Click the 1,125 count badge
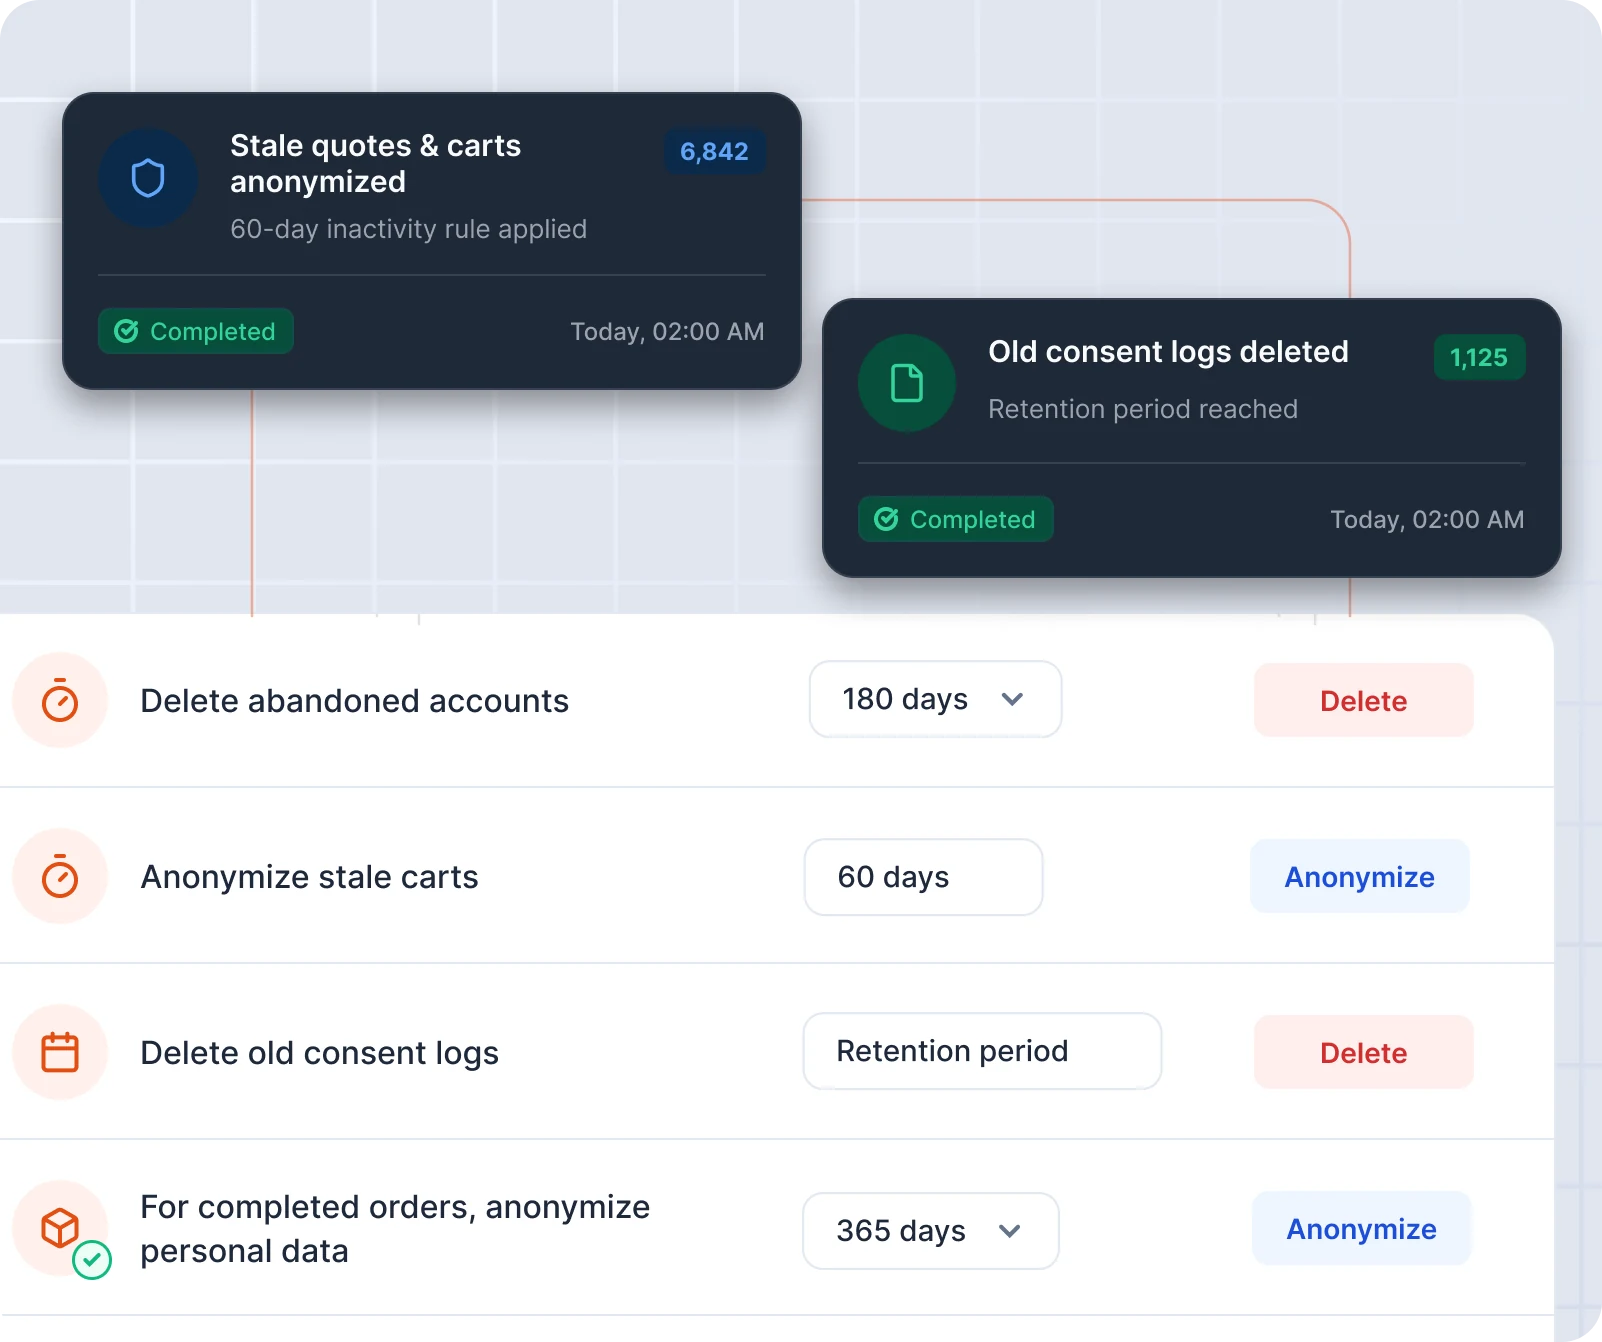 click(1479, 358)
